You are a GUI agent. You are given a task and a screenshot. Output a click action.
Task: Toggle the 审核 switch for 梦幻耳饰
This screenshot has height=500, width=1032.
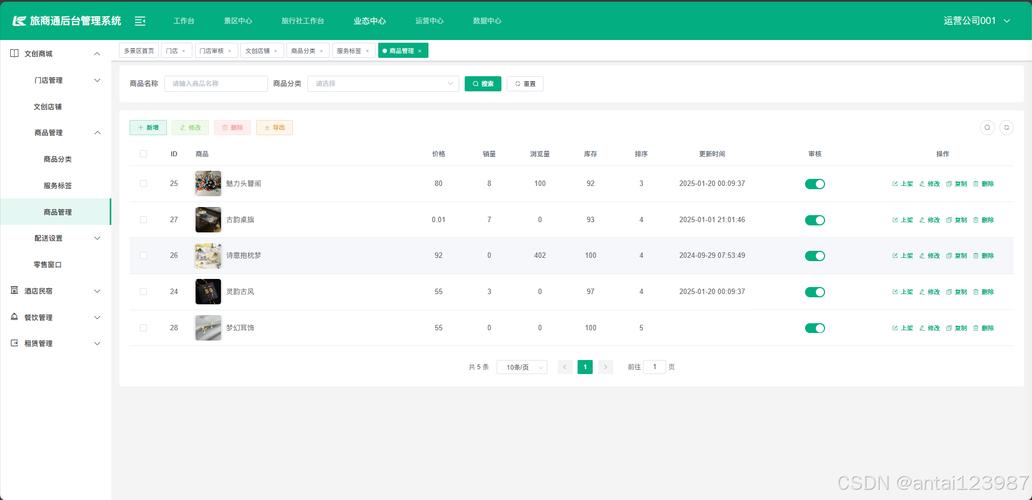tap(815, 328)
